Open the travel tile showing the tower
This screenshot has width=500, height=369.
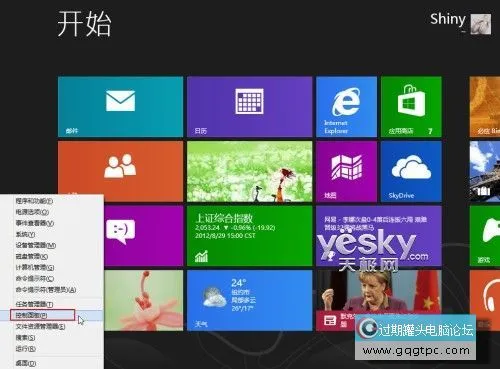pos(485,171)
